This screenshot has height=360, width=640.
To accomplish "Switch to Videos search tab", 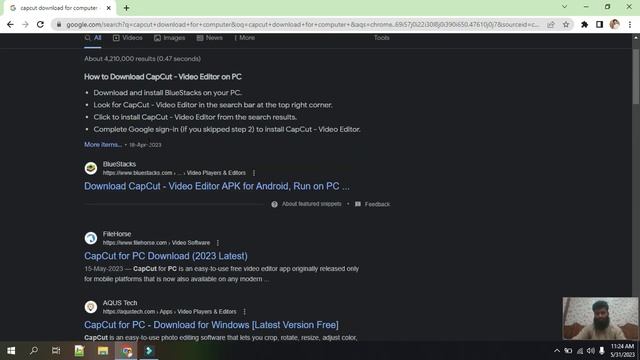I will (x=128, y=38).
